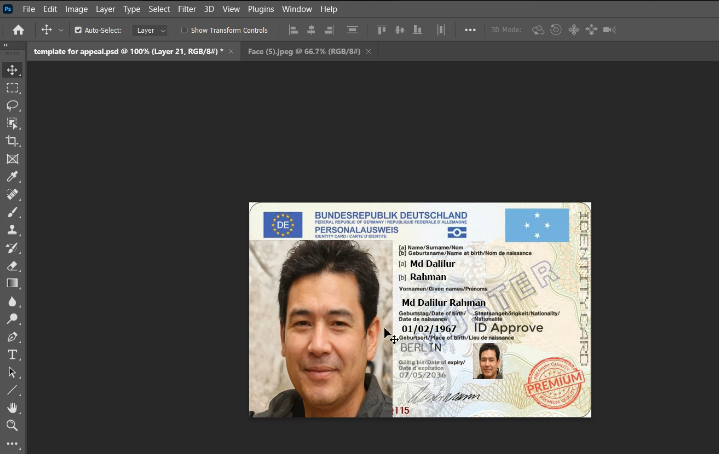Click the Home icon in options bar
This screenshot has height=454, width=719.
tap(18, 30)
